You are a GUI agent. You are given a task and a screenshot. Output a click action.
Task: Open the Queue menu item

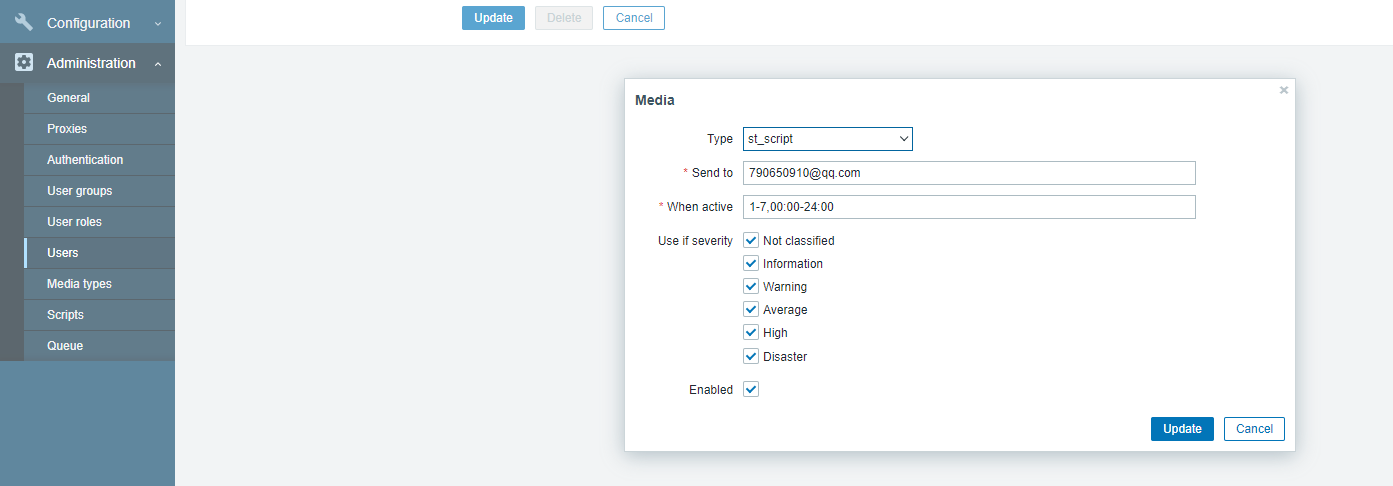click(65, 346)
